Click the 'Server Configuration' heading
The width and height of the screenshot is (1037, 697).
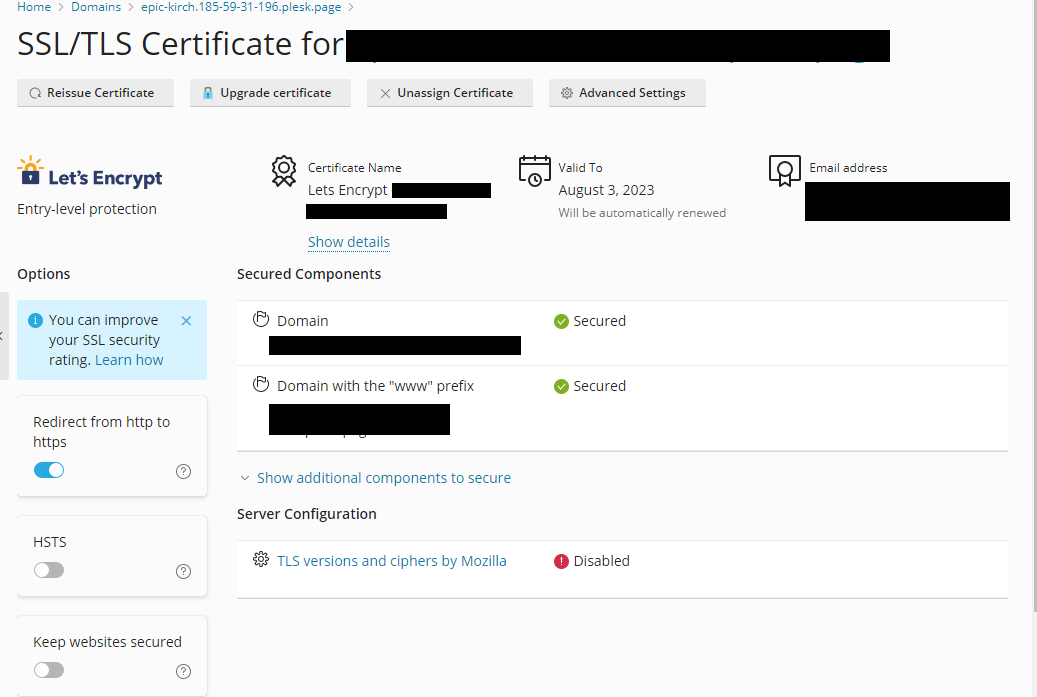click(307, 514)
